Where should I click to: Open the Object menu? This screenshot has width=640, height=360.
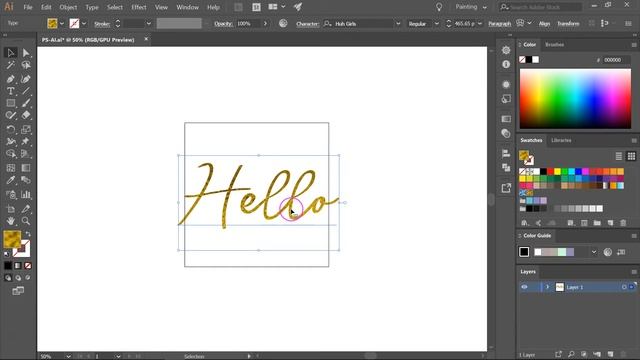68,7
